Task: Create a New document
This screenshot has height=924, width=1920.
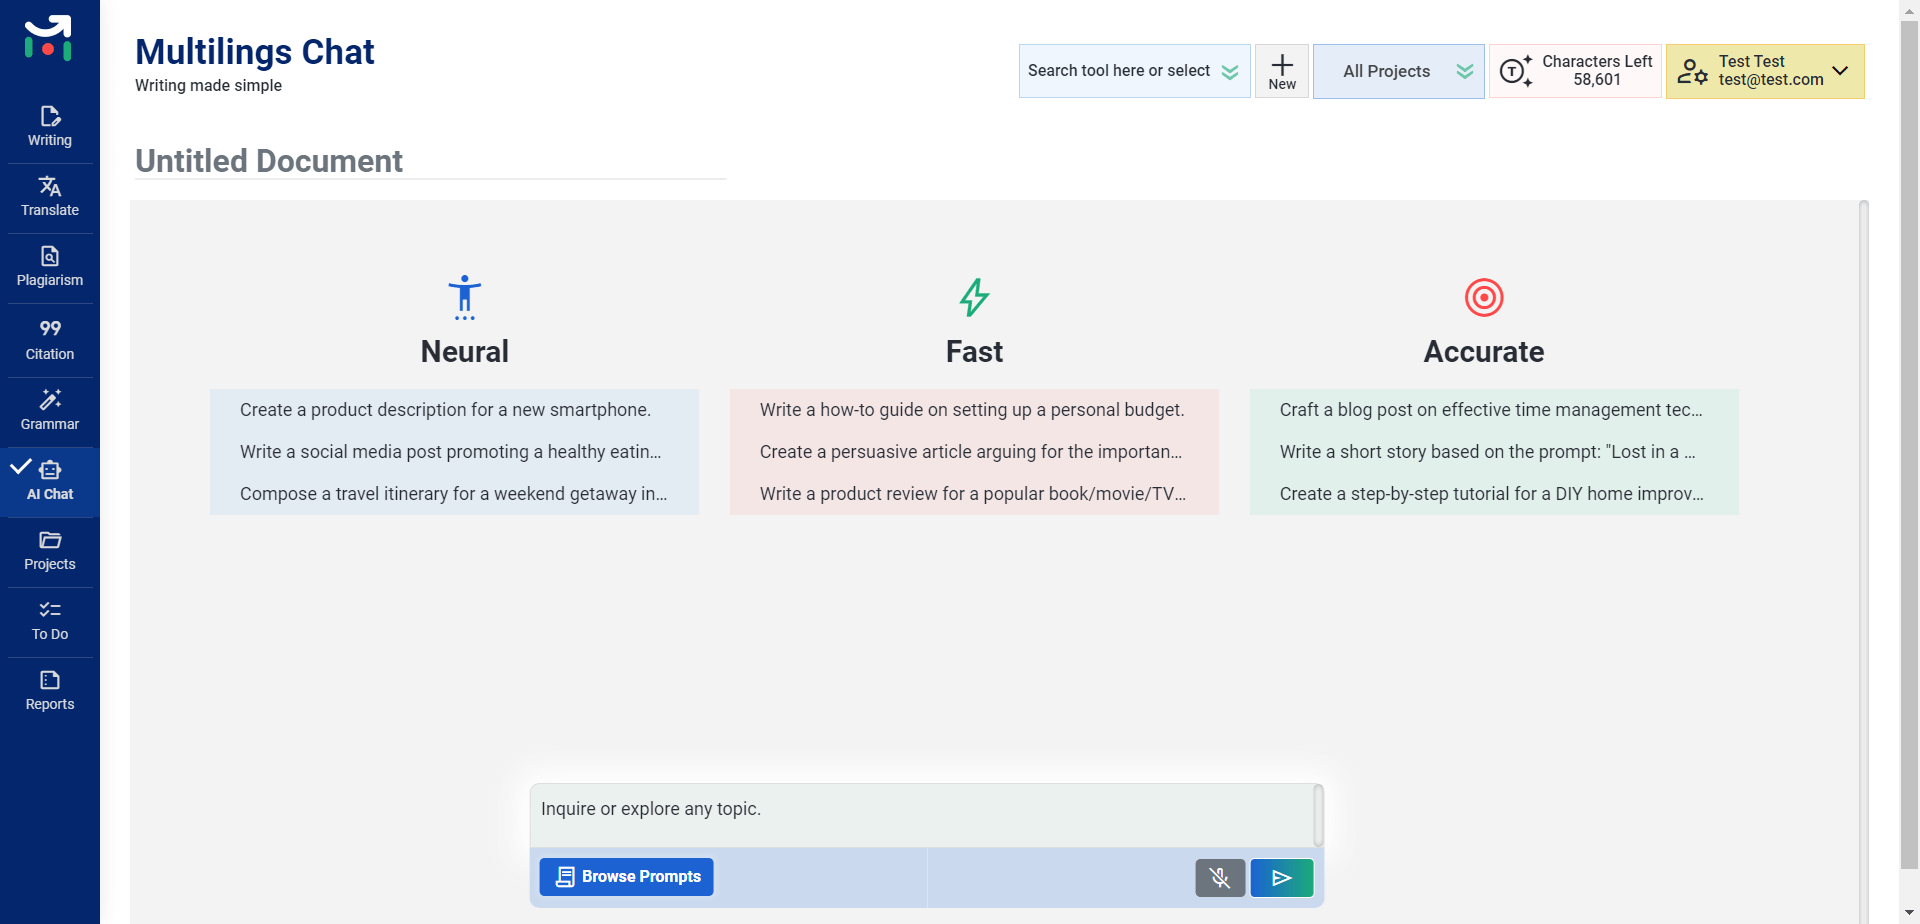Action: coord(1281,71)
